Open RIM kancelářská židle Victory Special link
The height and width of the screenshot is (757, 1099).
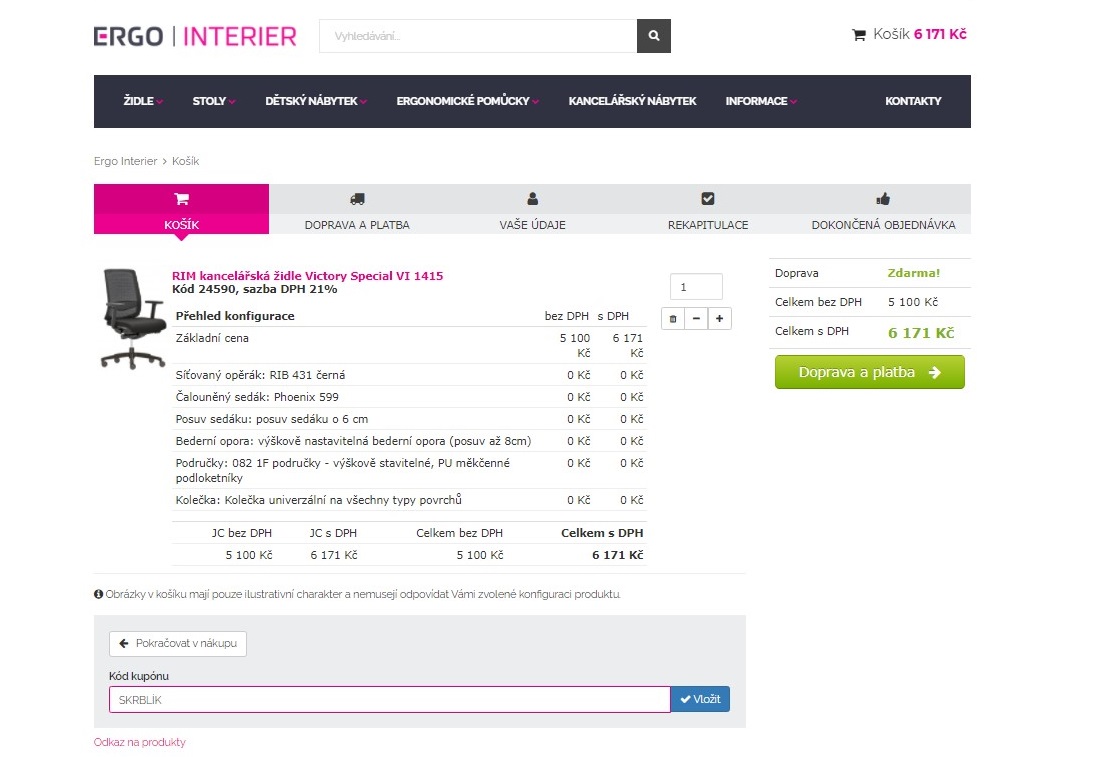pyautogui.click(x=308, y=275)
